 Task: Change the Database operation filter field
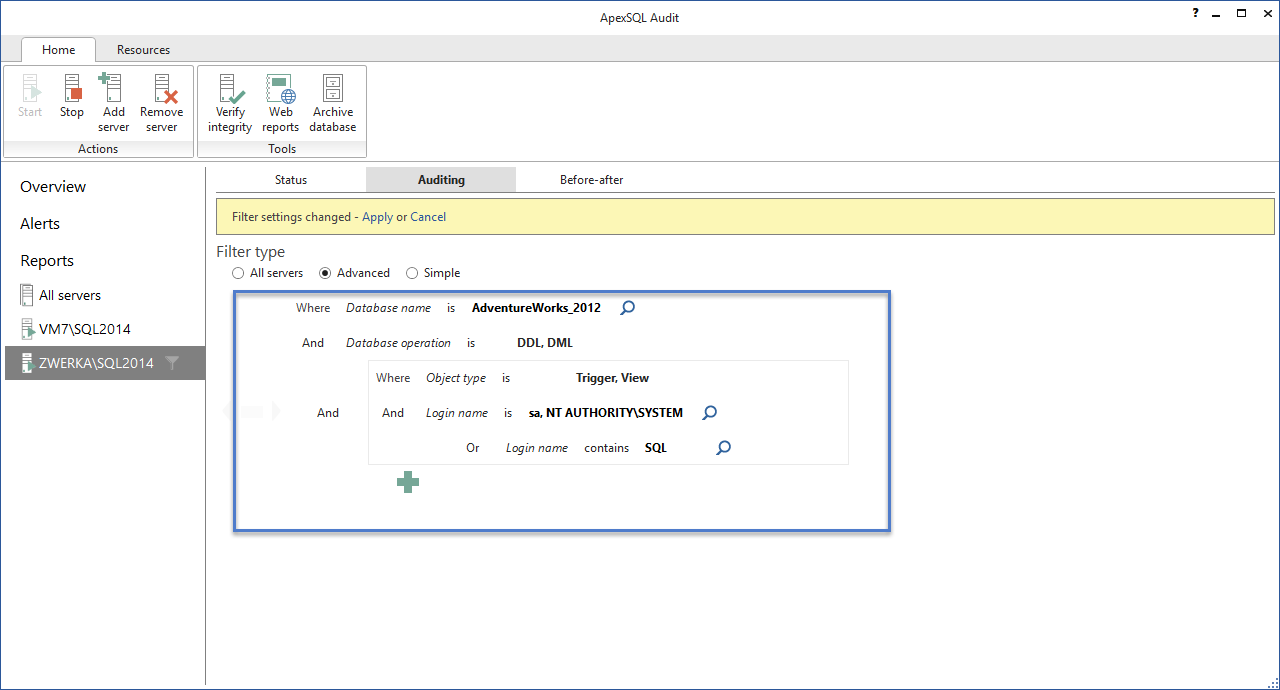(x=398, y=343)
